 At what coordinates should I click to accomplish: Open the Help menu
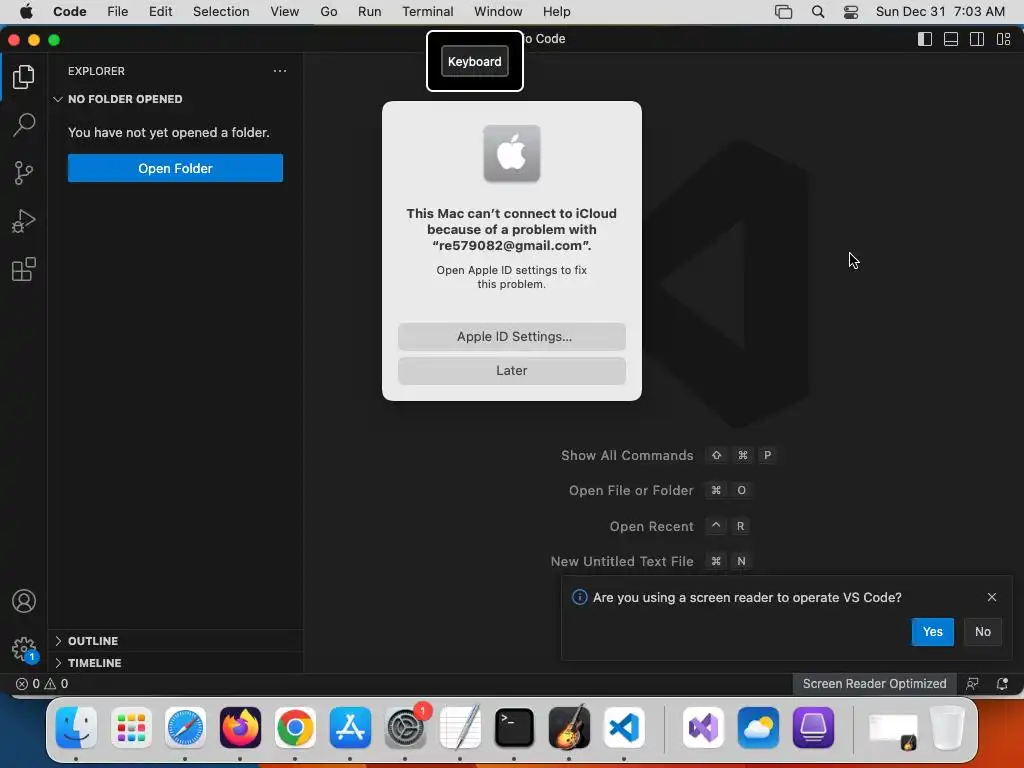(556, 12)
